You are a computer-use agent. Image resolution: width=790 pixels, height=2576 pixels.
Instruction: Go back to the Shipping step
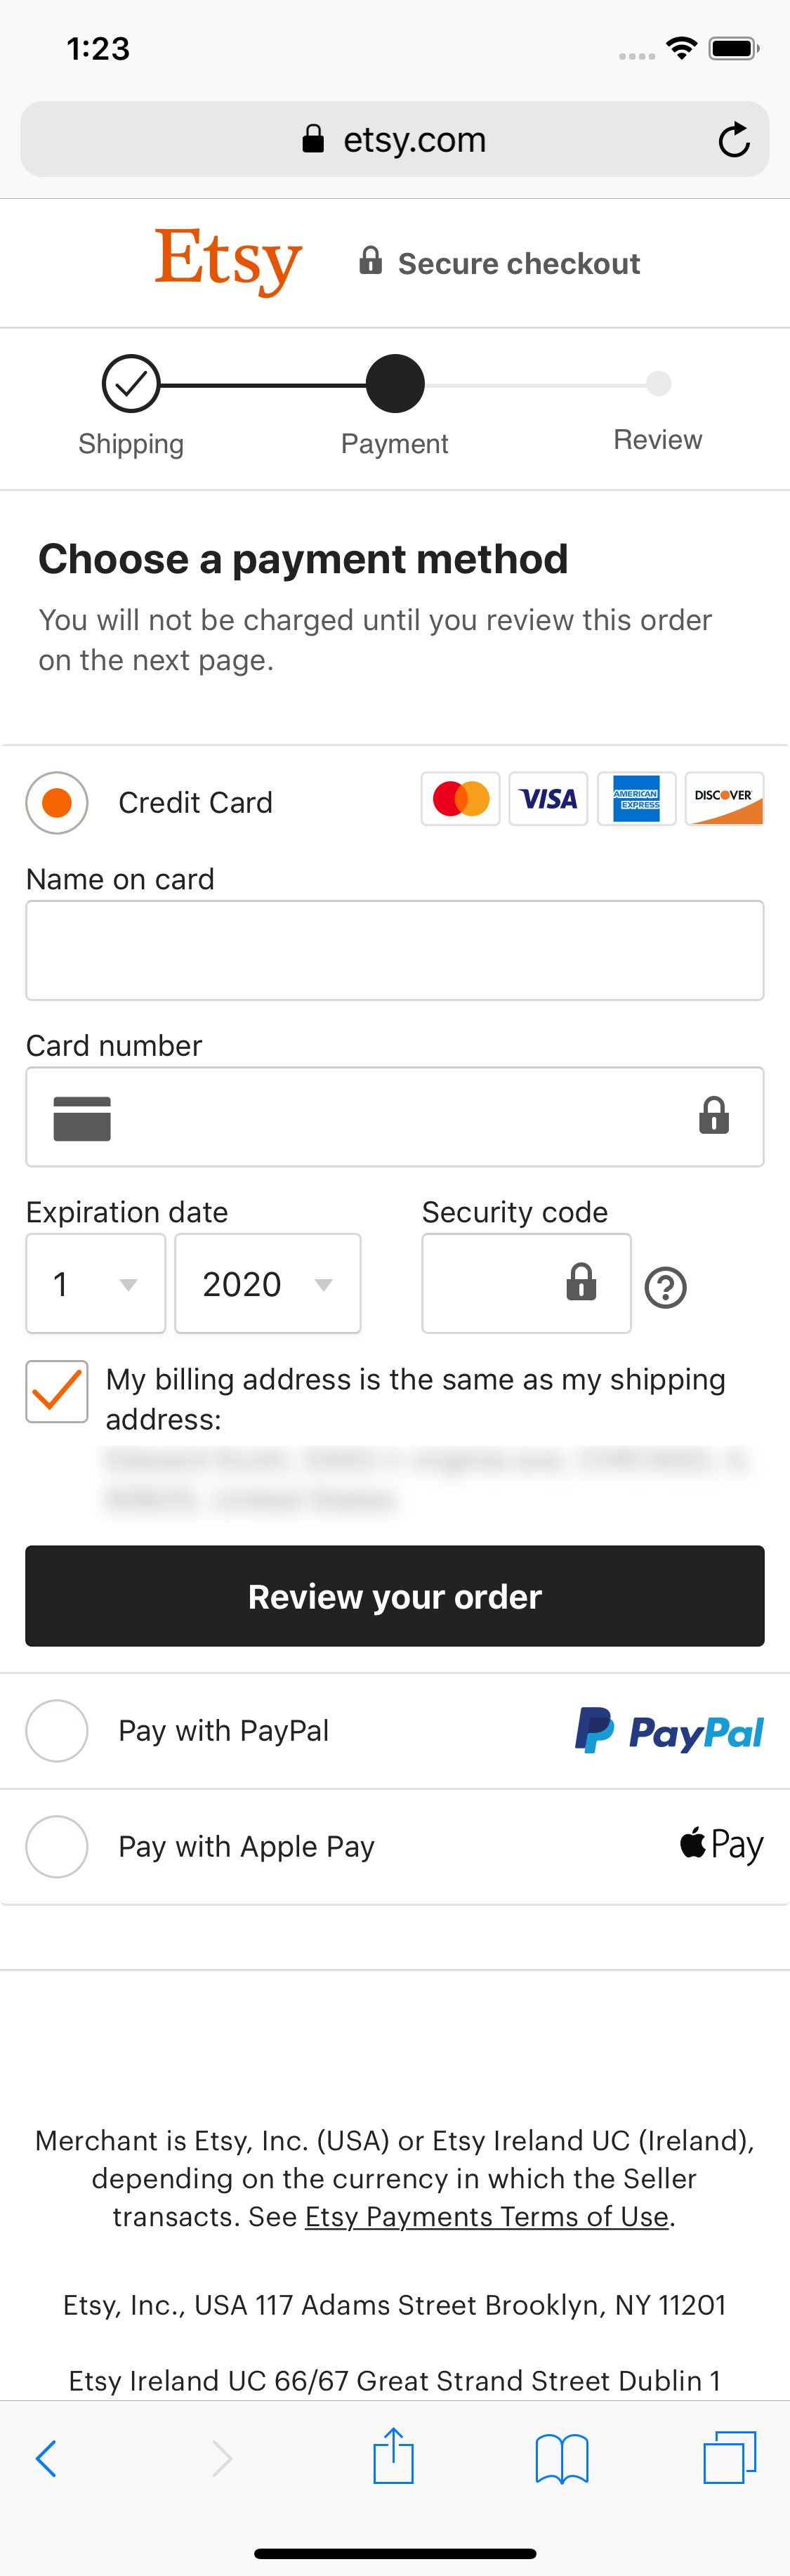point(131,382)
